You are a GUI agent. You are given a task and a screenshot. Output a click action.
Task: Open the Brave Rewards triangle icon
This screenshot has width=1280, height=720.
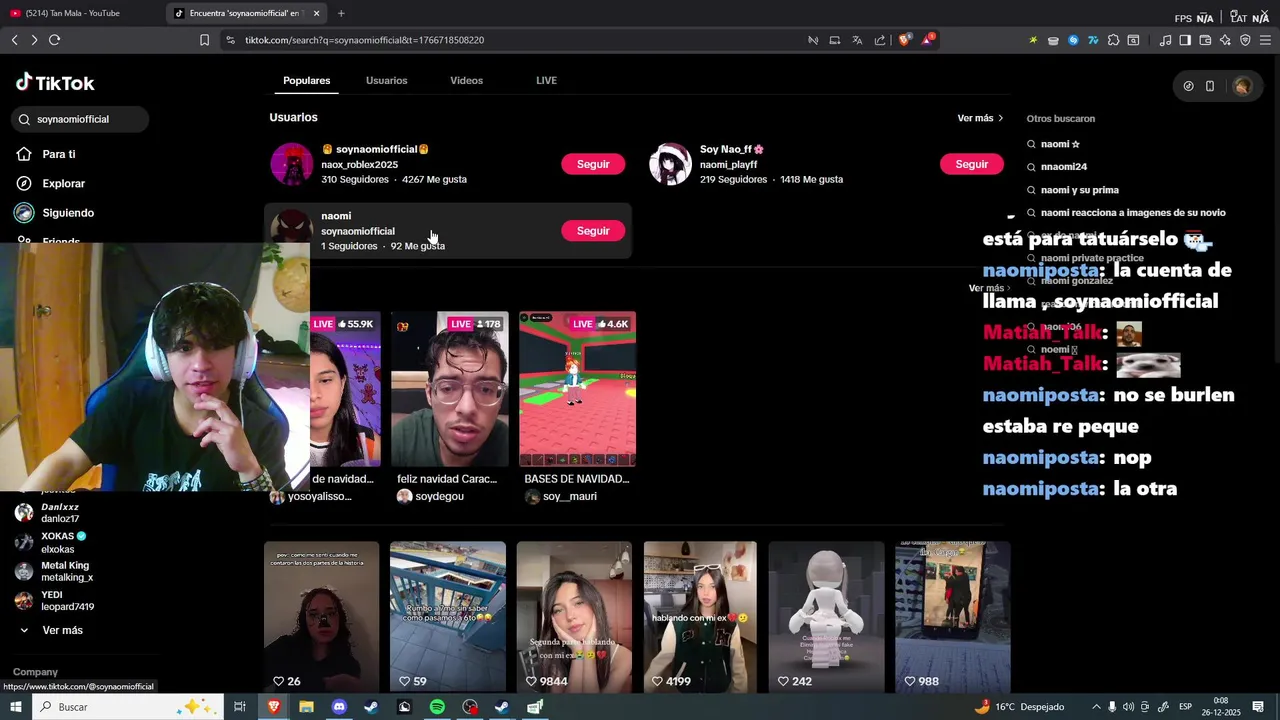click(x=928, y=40)
